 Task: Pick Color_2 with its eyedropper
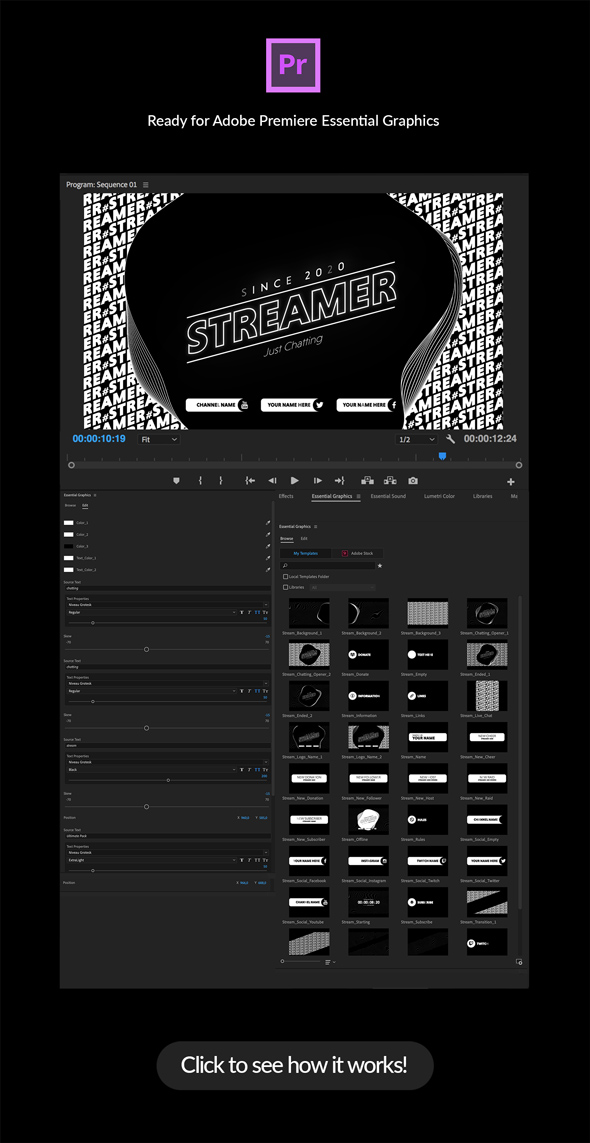(268, 534)
